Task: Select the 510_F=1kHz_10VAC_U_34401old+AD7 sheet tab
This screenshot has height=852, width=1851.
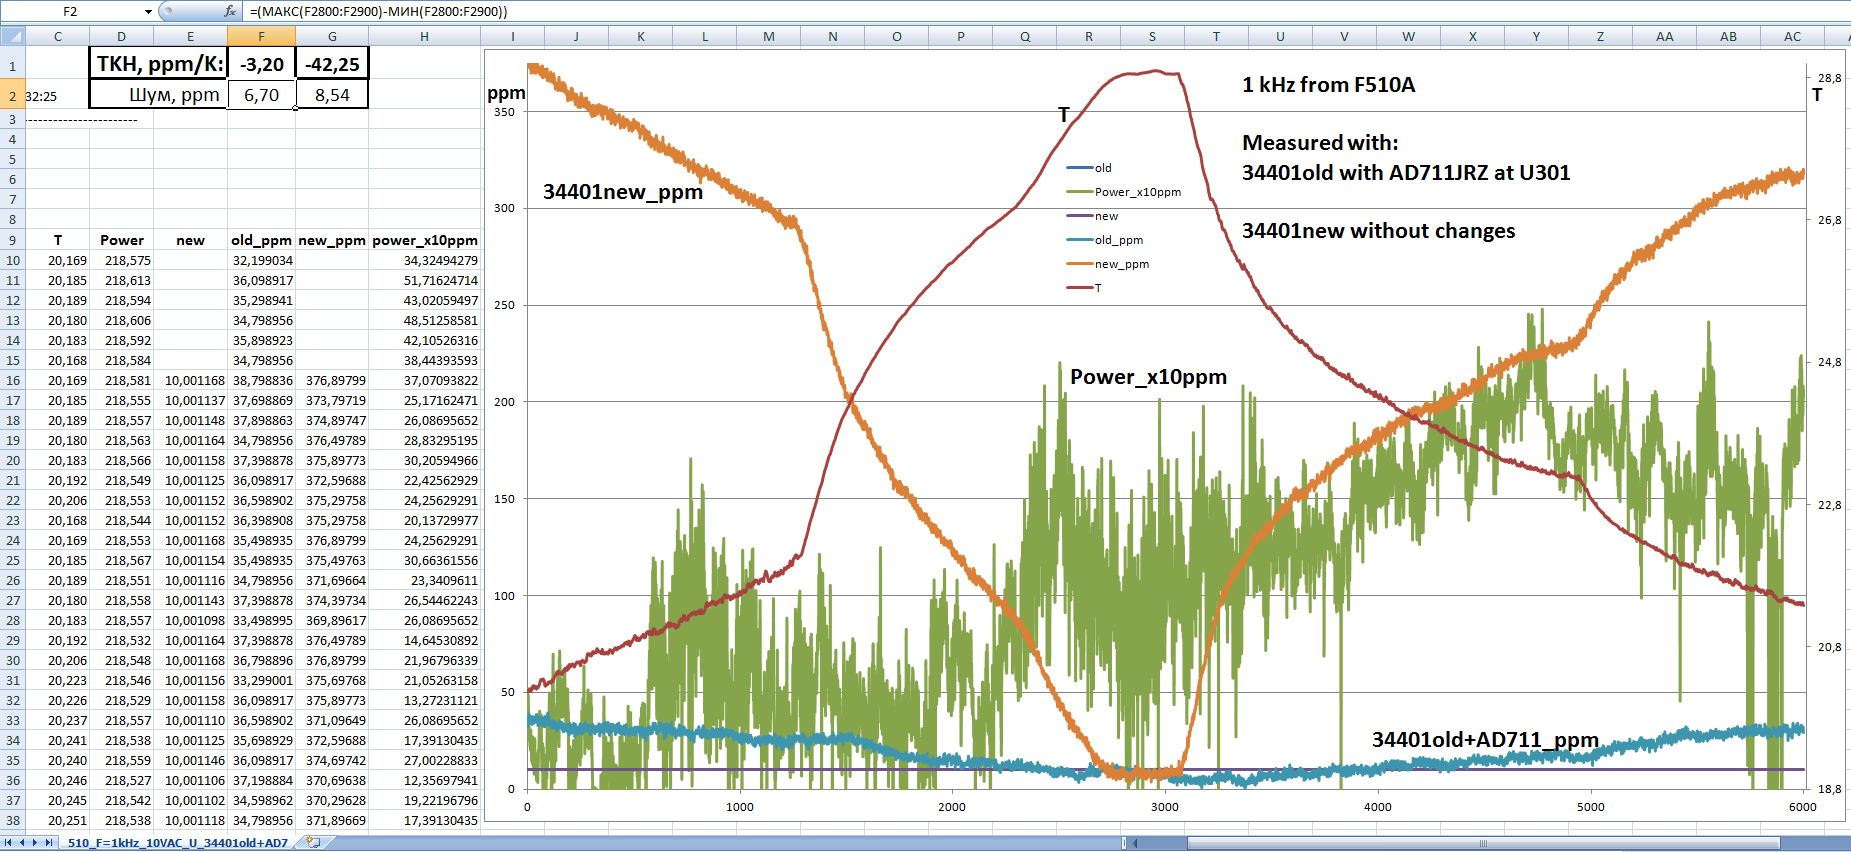Action: 177,843
